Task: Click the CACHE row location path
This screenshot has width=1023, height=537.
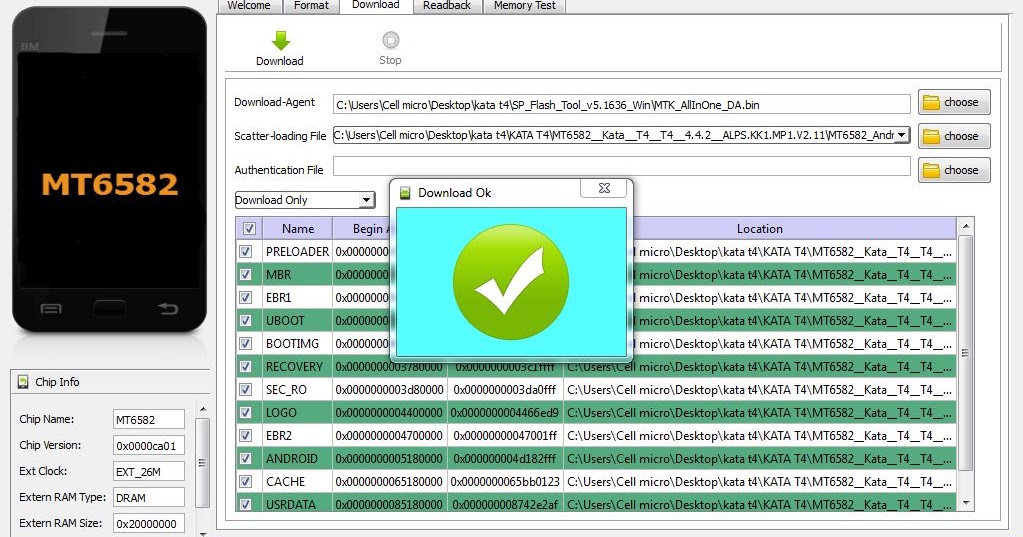Action: pyautogui.click(x=759, y=482)
